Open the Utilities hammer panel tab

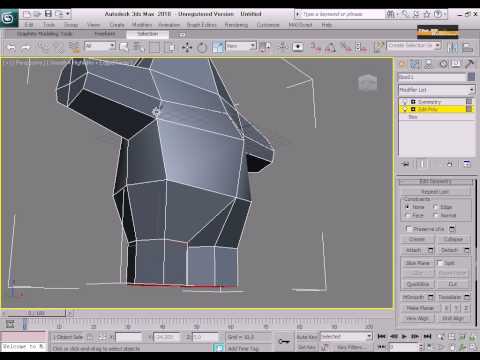click(x=469, y=64)
